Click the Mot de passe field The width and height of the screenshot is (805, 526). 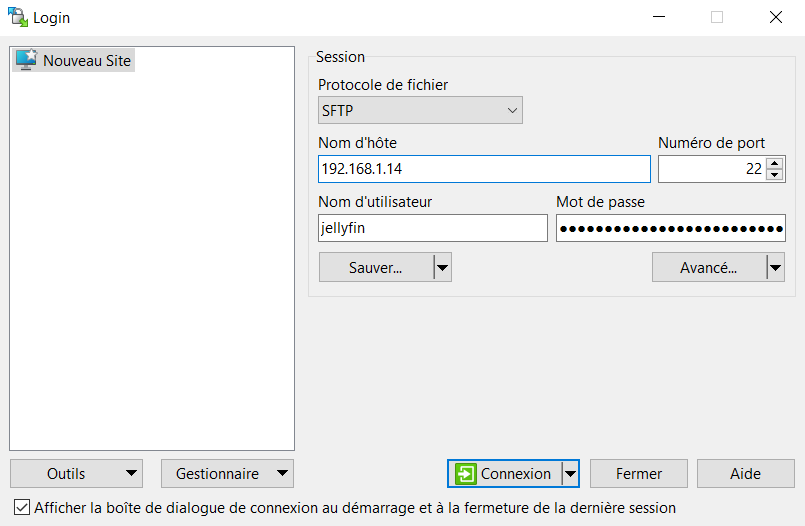click(670, 228)
